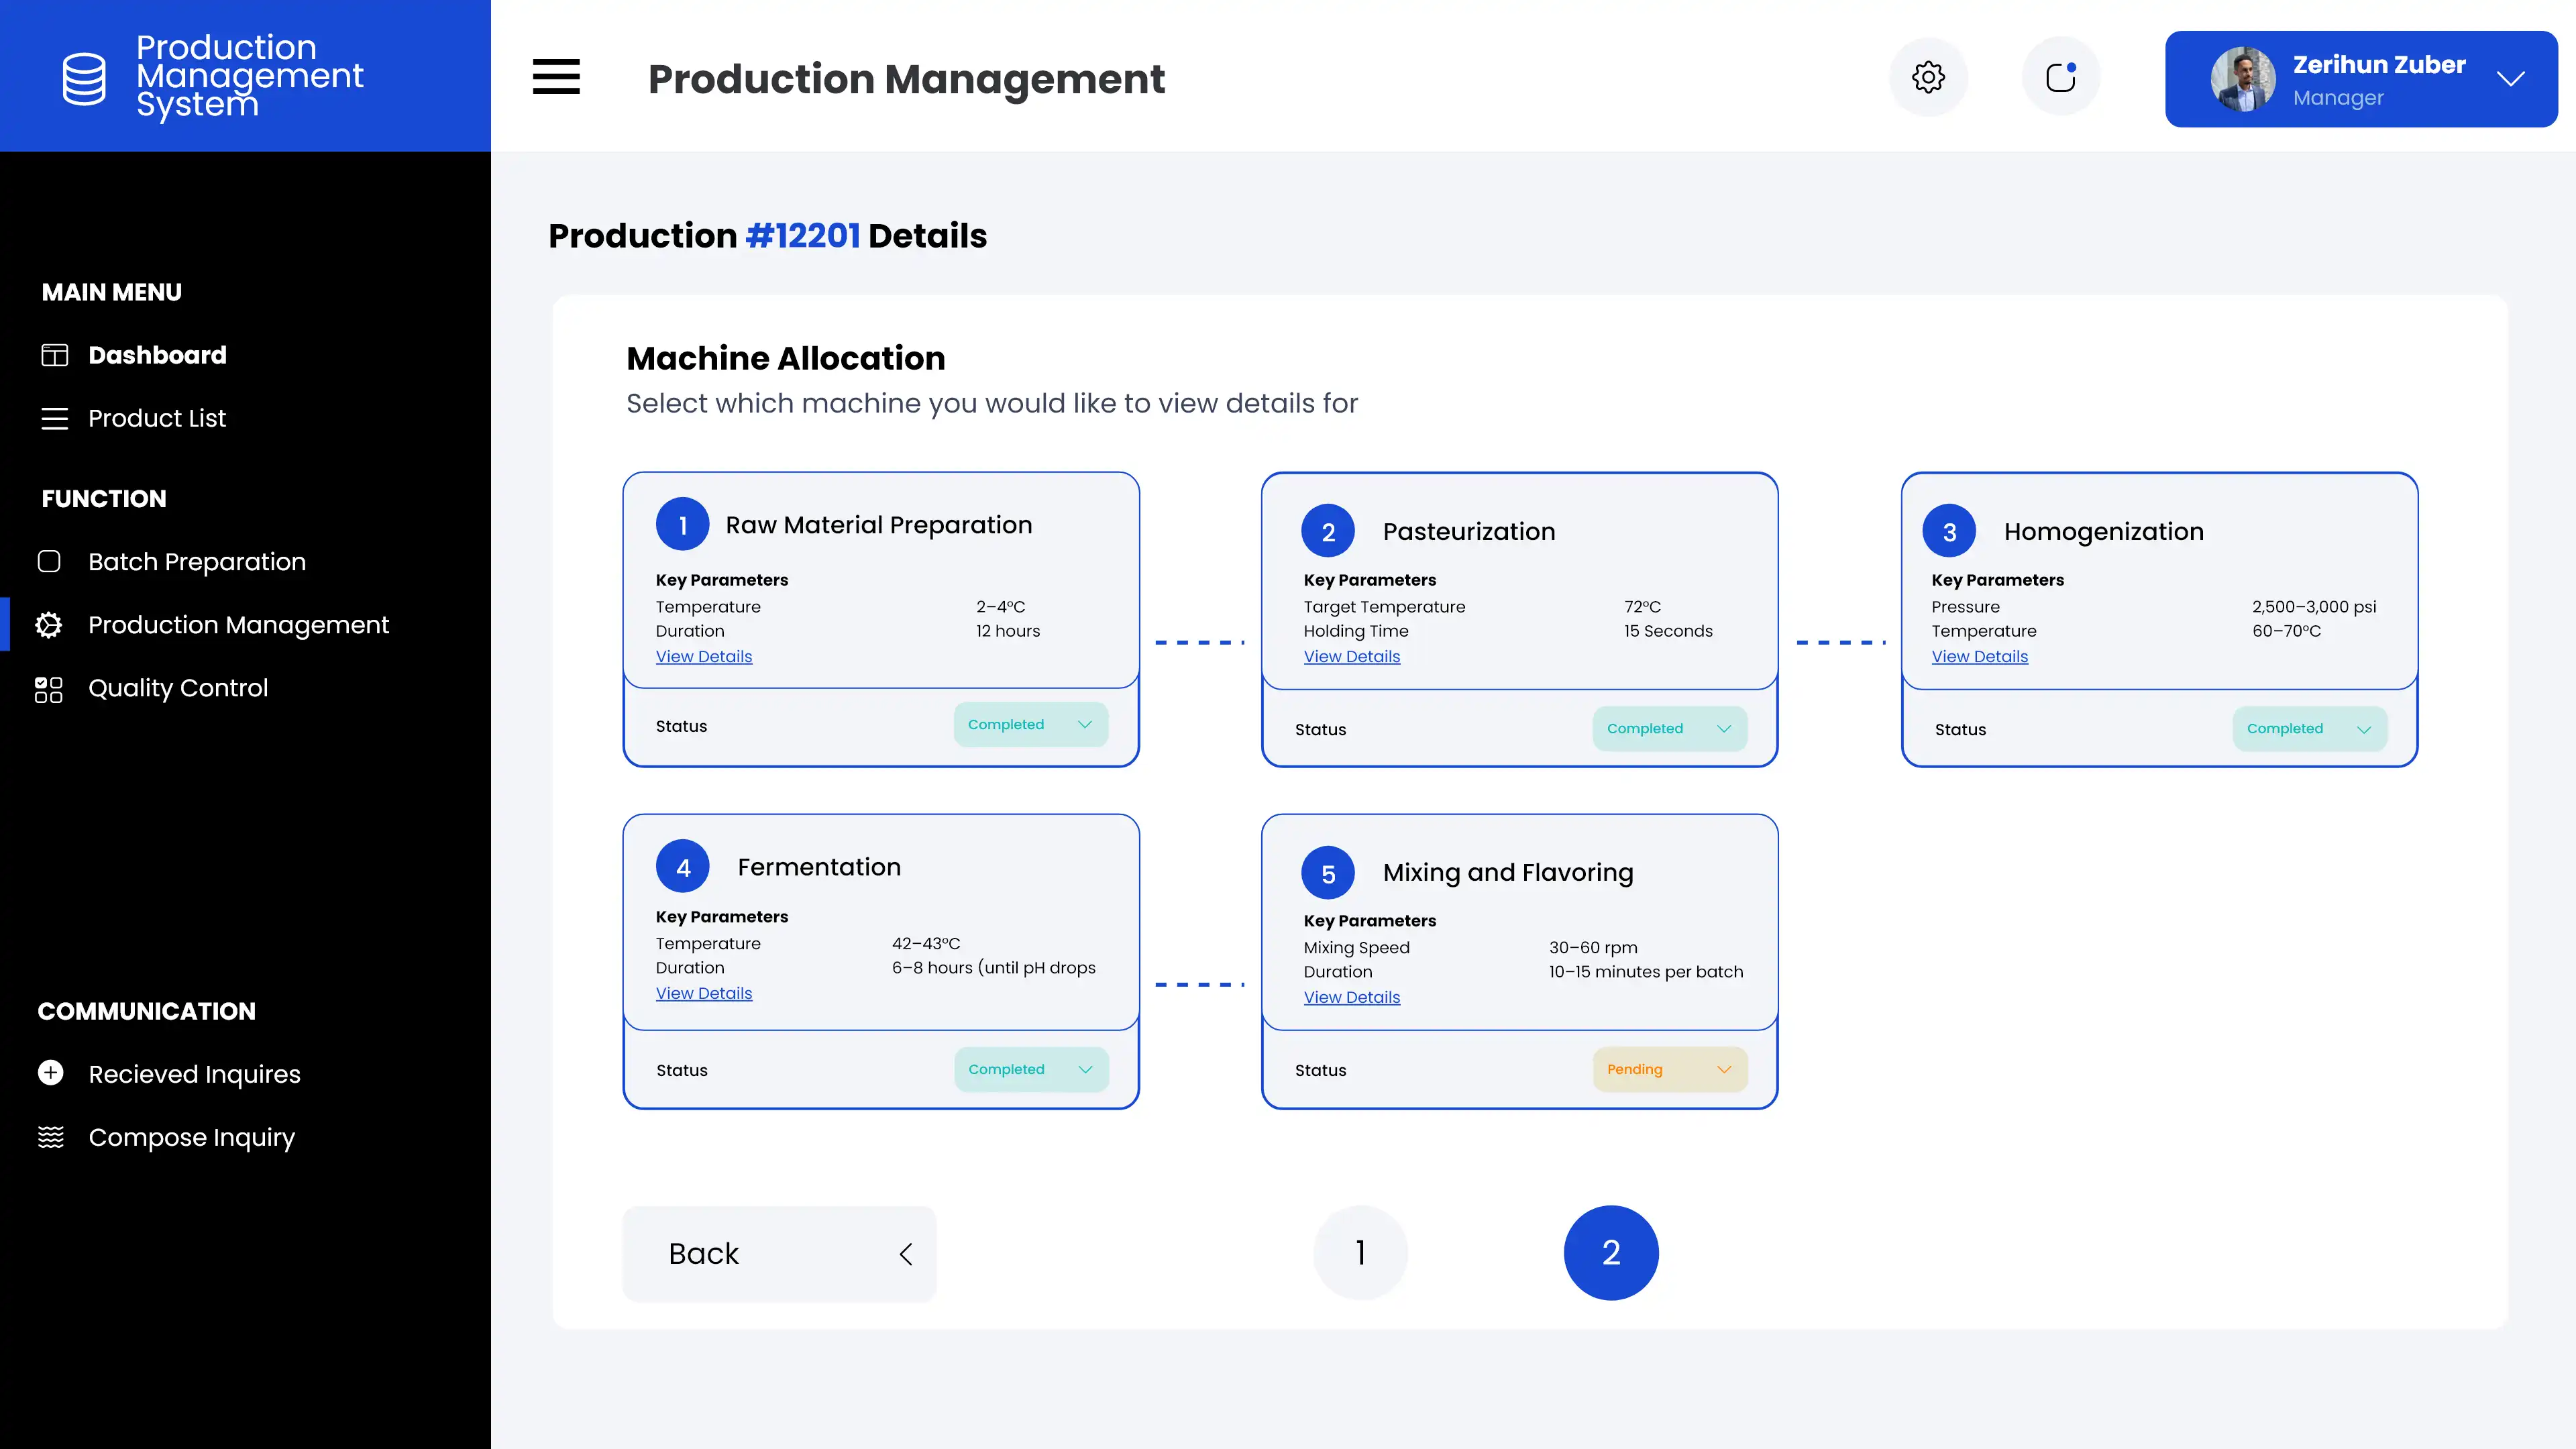Click the Recieved Inquires plus icon
Viewport: 2576px width, 1449px height.
pos(50,1073)
